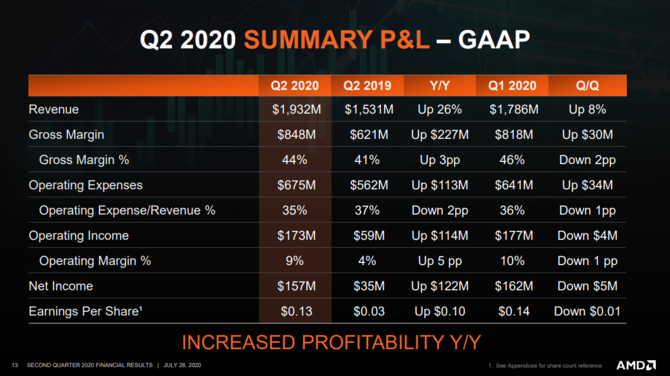Click the $157M net income value
Screen dimensions: 670x376
[297, 286]
